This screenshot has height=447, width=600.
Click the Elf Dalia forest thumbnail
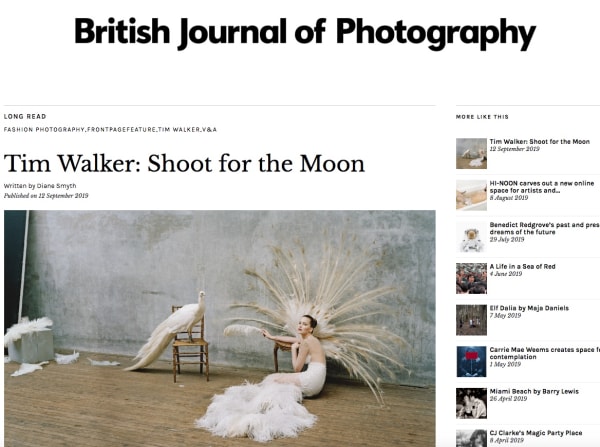pyautogui.click(x=471, y=320)
